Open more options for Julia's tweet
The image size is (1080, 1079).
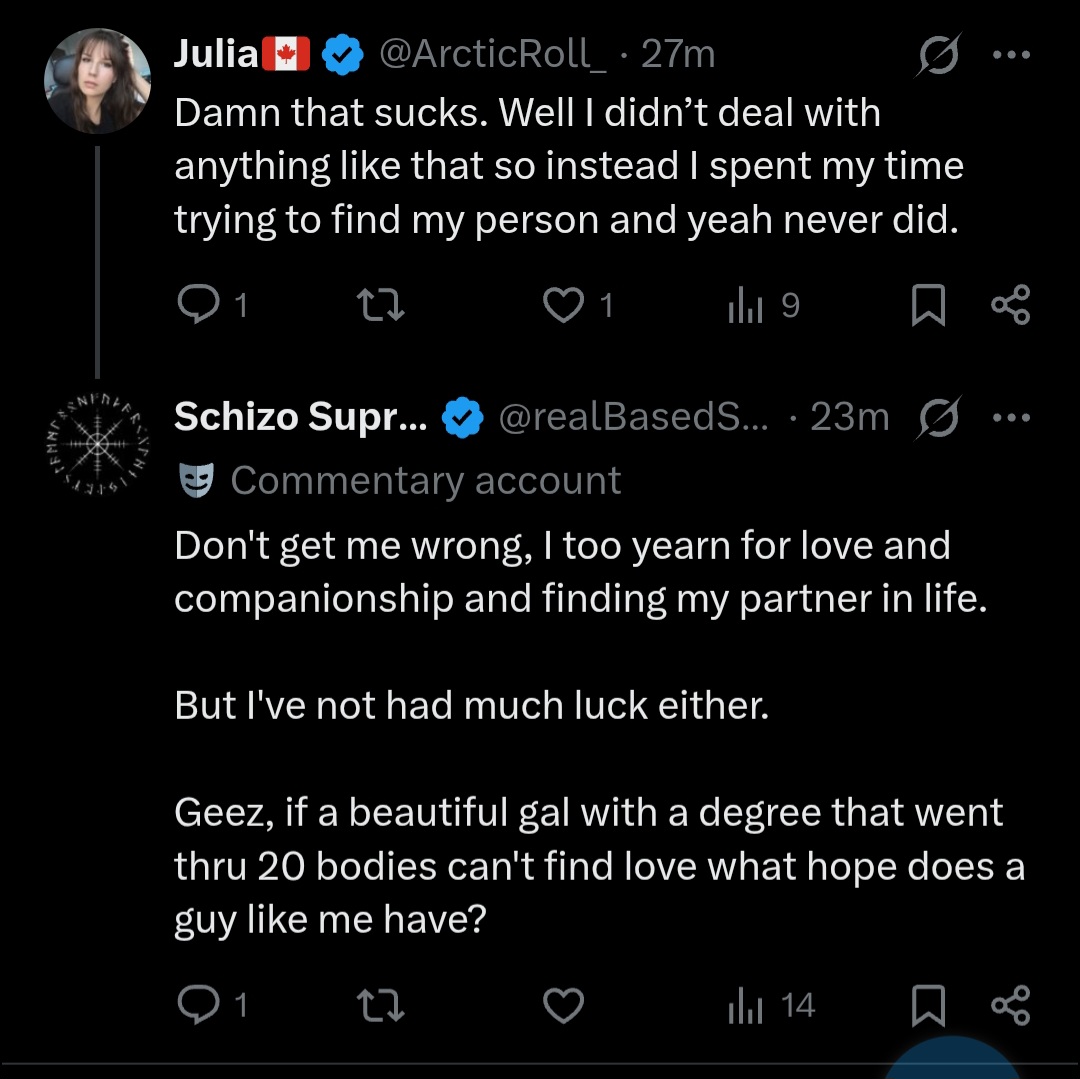coord(1010,56)
